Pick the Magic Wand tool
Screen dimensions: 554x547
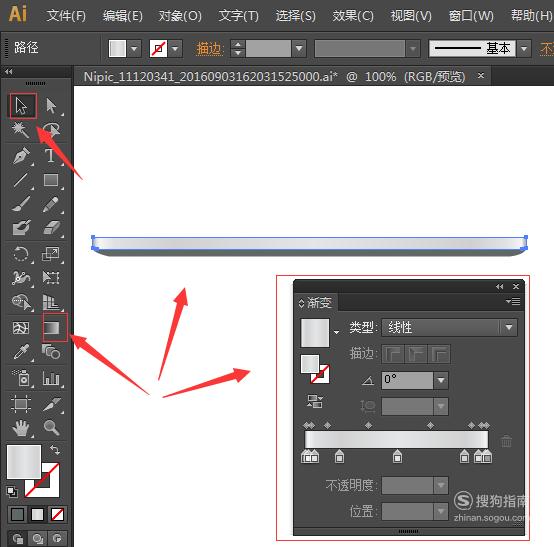click(20, 130)
